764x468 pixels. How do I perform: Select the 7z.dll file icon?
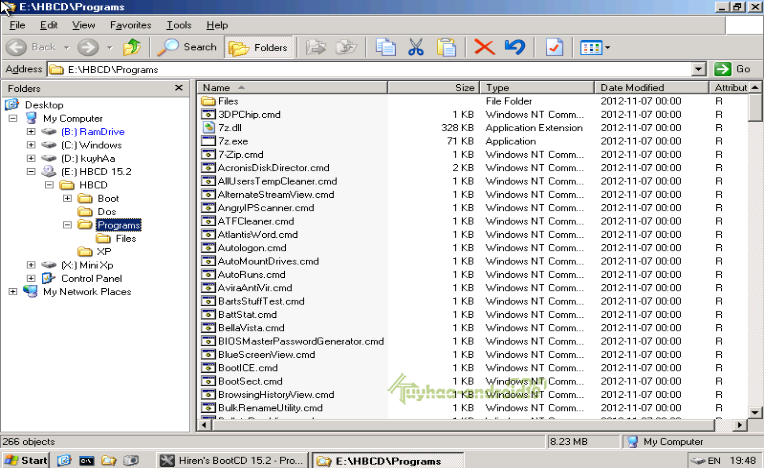pyautogui.click(x=209, y=128)
